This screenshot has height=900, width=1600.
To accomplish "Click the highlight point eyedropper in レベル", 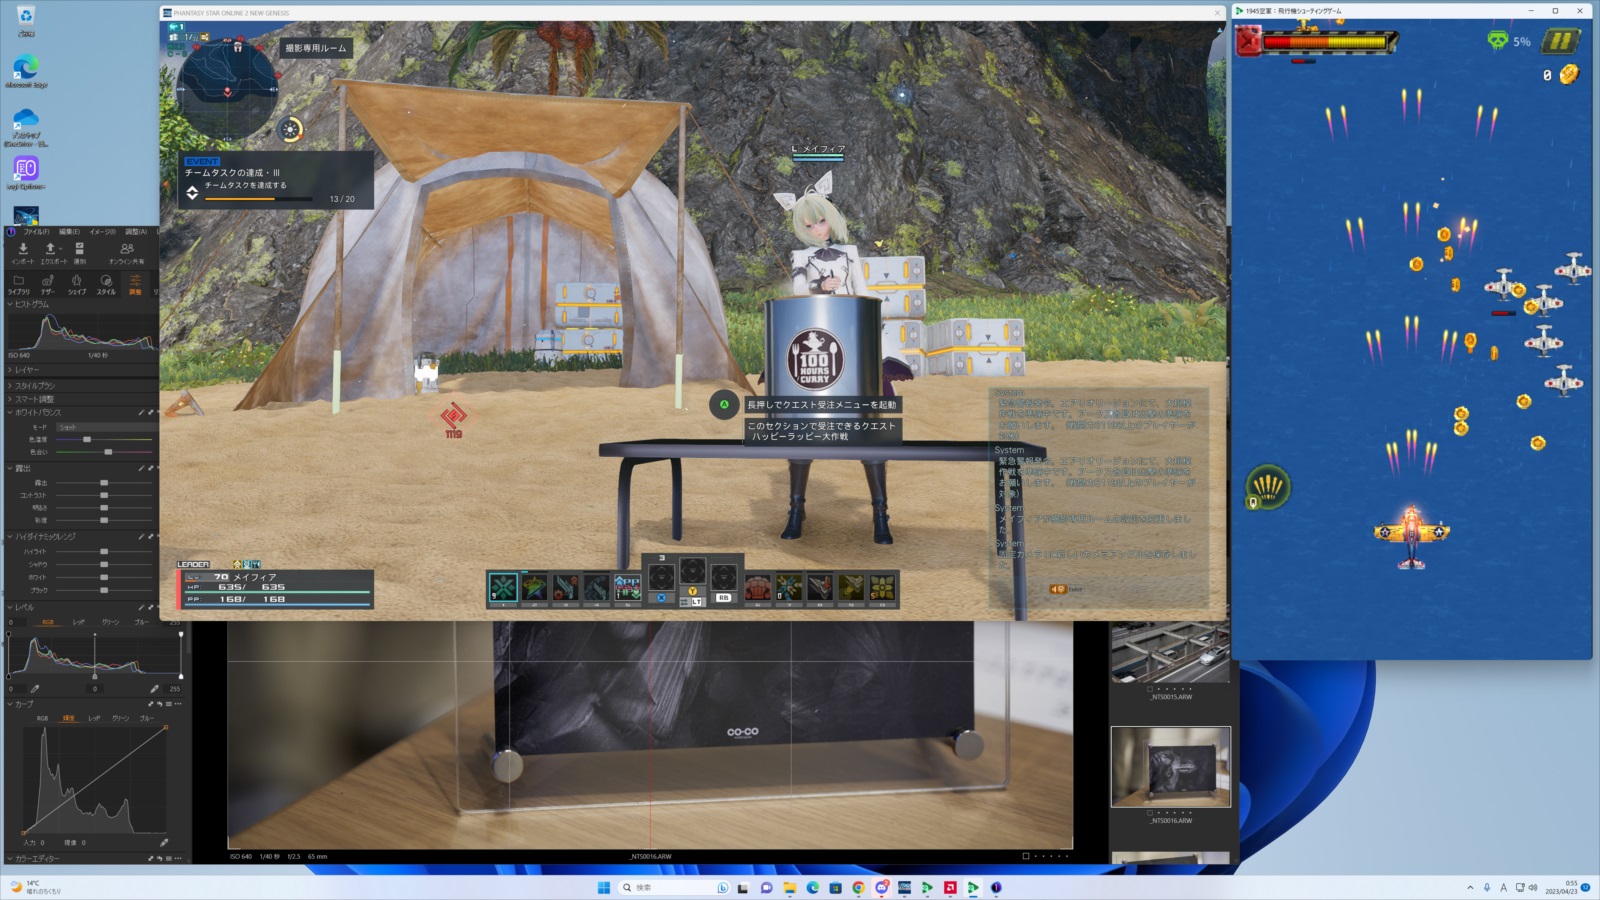I will 154,688.
